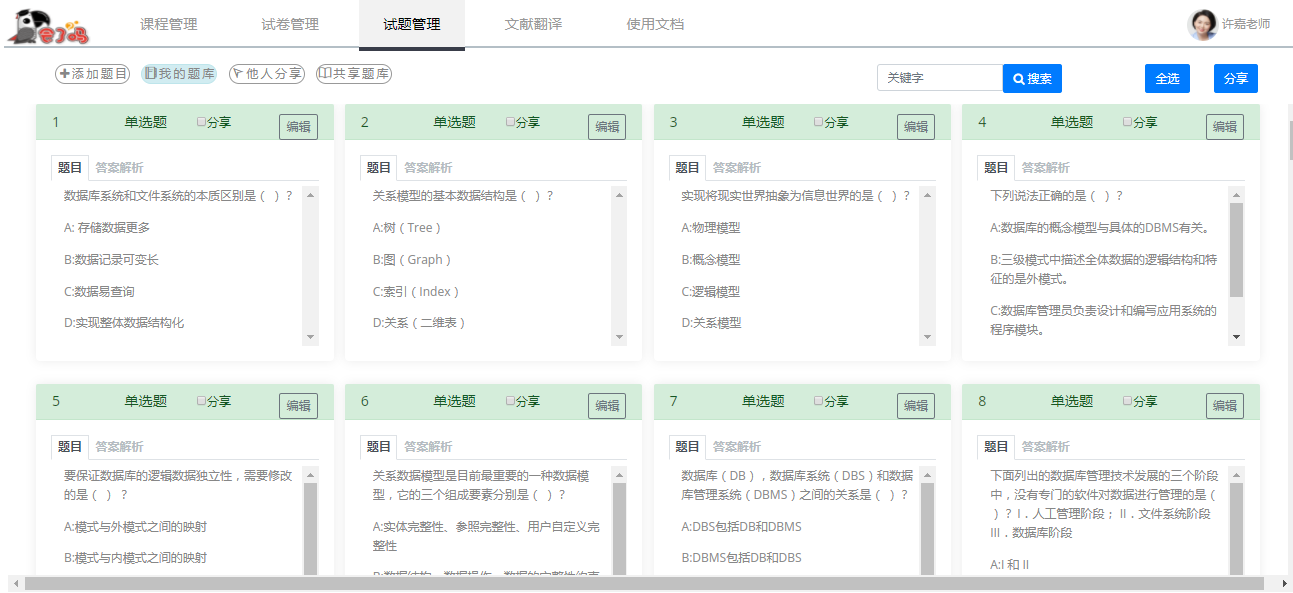Edit question 6 with 编辑 button
This screenshot has height=593, width=1293.
click(607, 406)
